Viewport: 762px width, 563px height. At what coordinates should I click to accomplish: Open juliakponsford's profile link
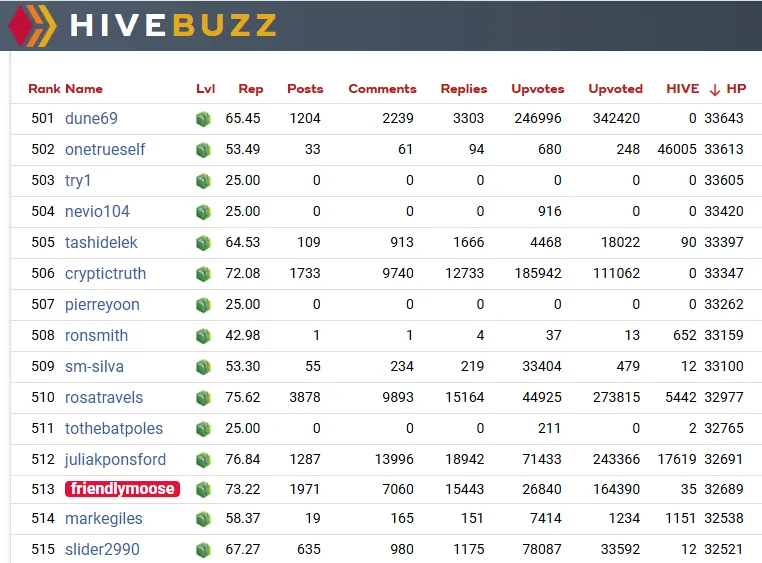click(x=115, y=460)
